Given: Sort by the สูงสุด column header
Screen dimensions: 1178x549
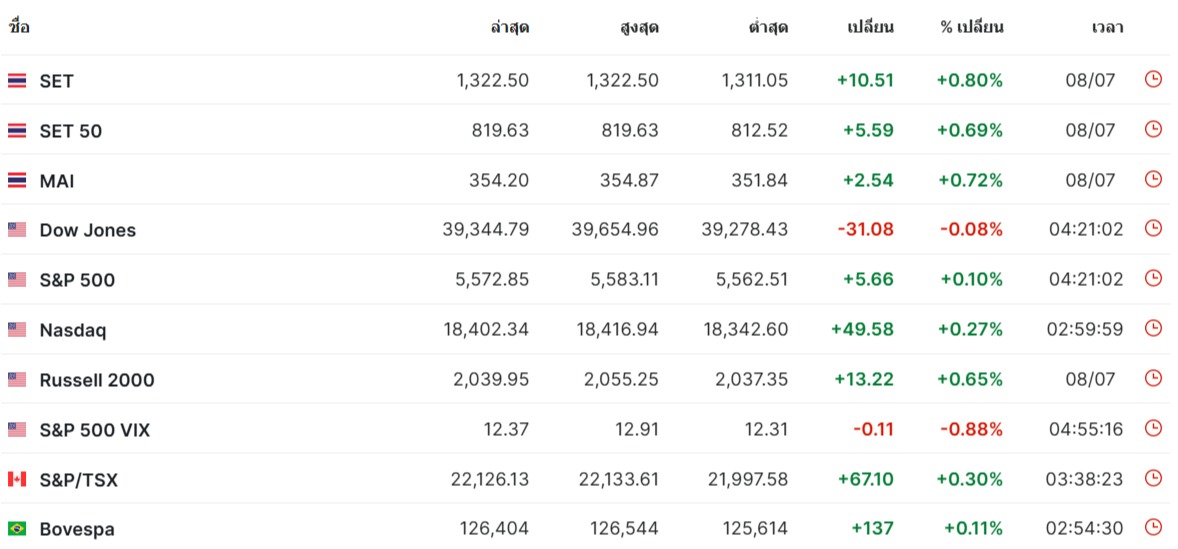Looking at the screenshot, I should [639, 28].
